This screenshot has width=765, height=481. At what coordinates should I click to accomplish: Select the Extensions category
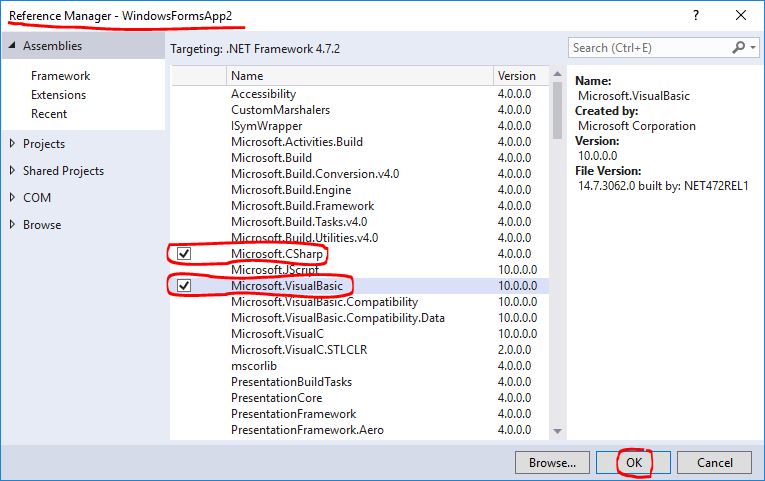pyautogui.click(x=58, y=95)
